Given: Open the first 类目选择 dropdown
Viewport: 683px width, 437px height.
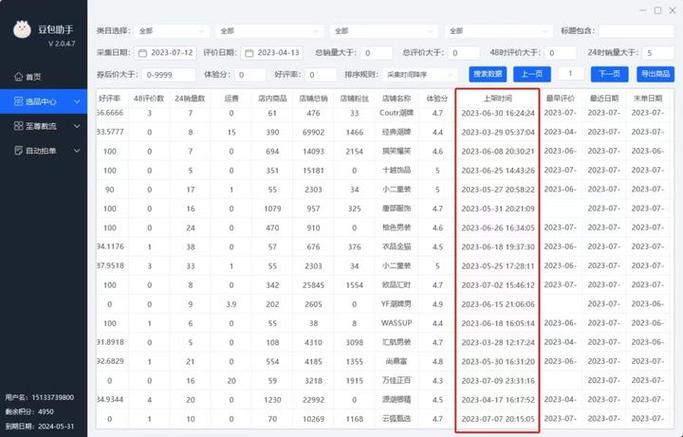Looking at the screenshot, I should click(172, 31).
